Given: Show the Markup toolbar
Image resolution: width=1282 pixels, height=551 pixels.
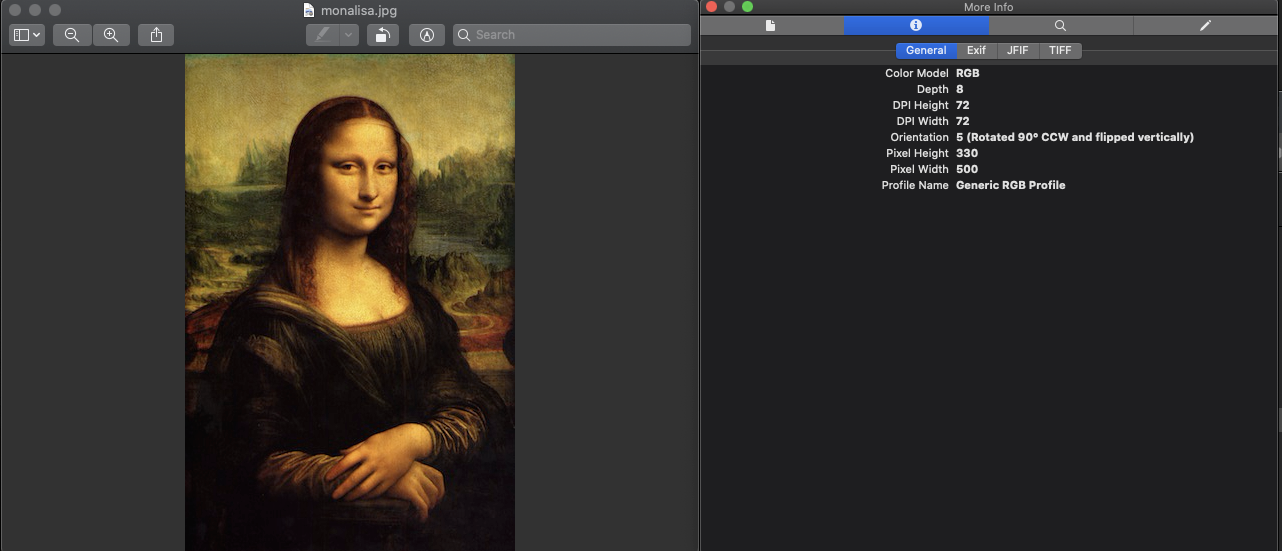Looking at the screenshot, I should tap(427, 35).
